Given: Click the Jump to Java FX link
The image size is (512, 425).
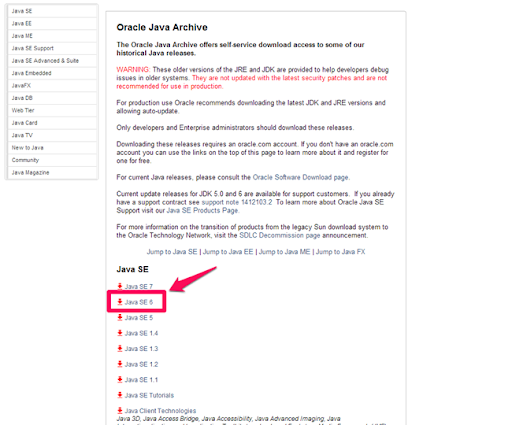Looking at the screenshot, I should [x=340, y=252].
